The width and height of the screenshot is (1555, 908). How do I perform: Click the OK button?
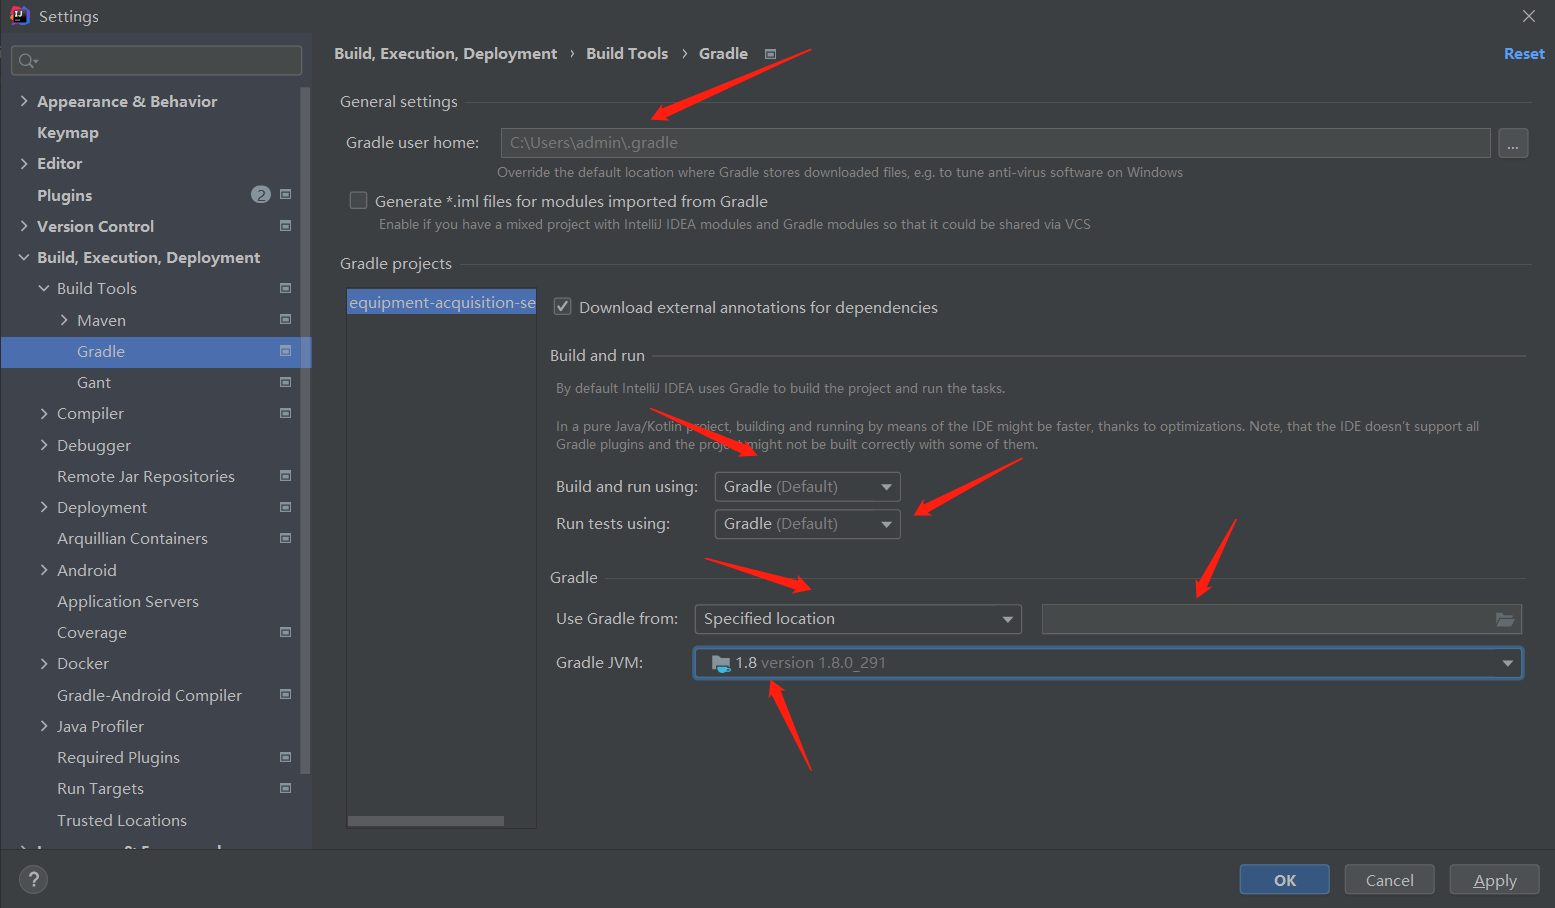[1285, 880]
